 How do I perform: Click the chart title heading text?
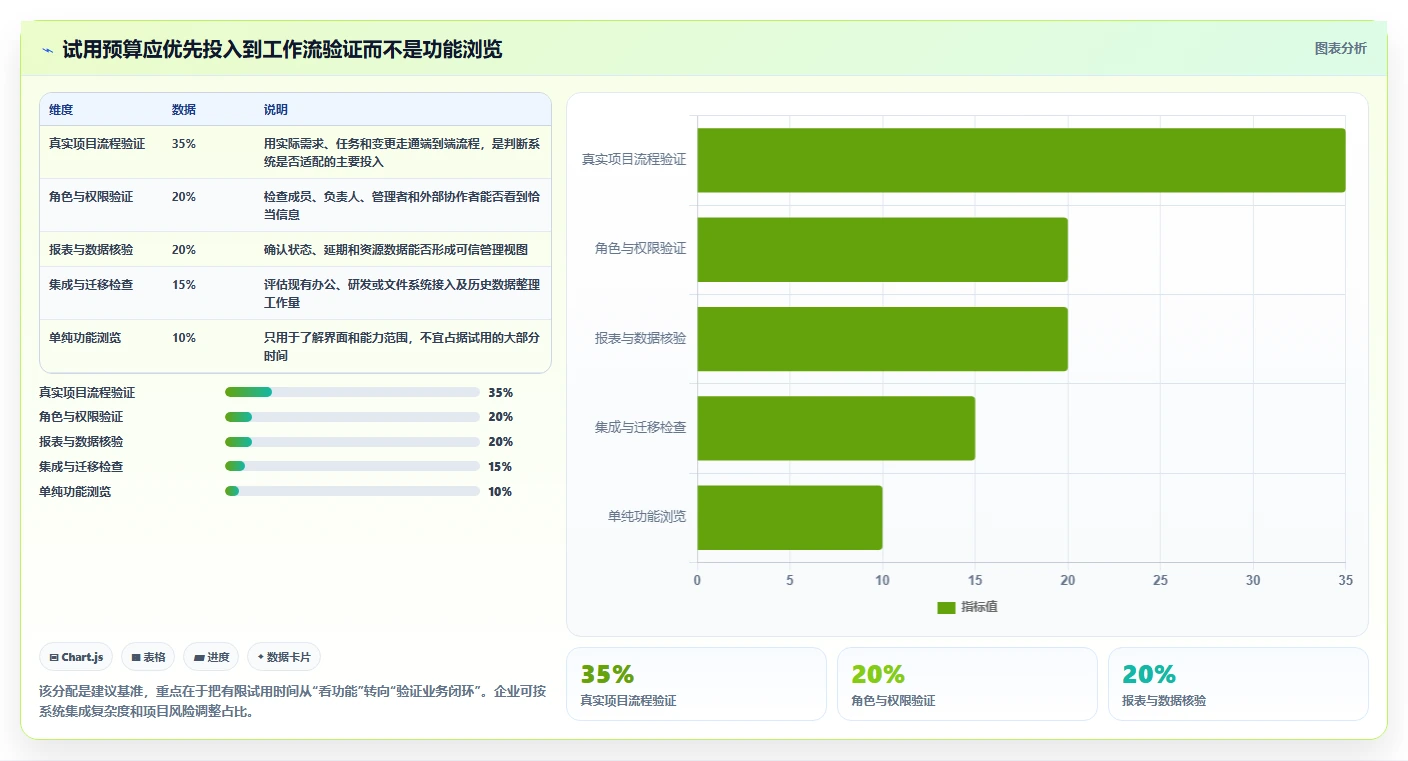pyautogui.click(x=282, y=49)
